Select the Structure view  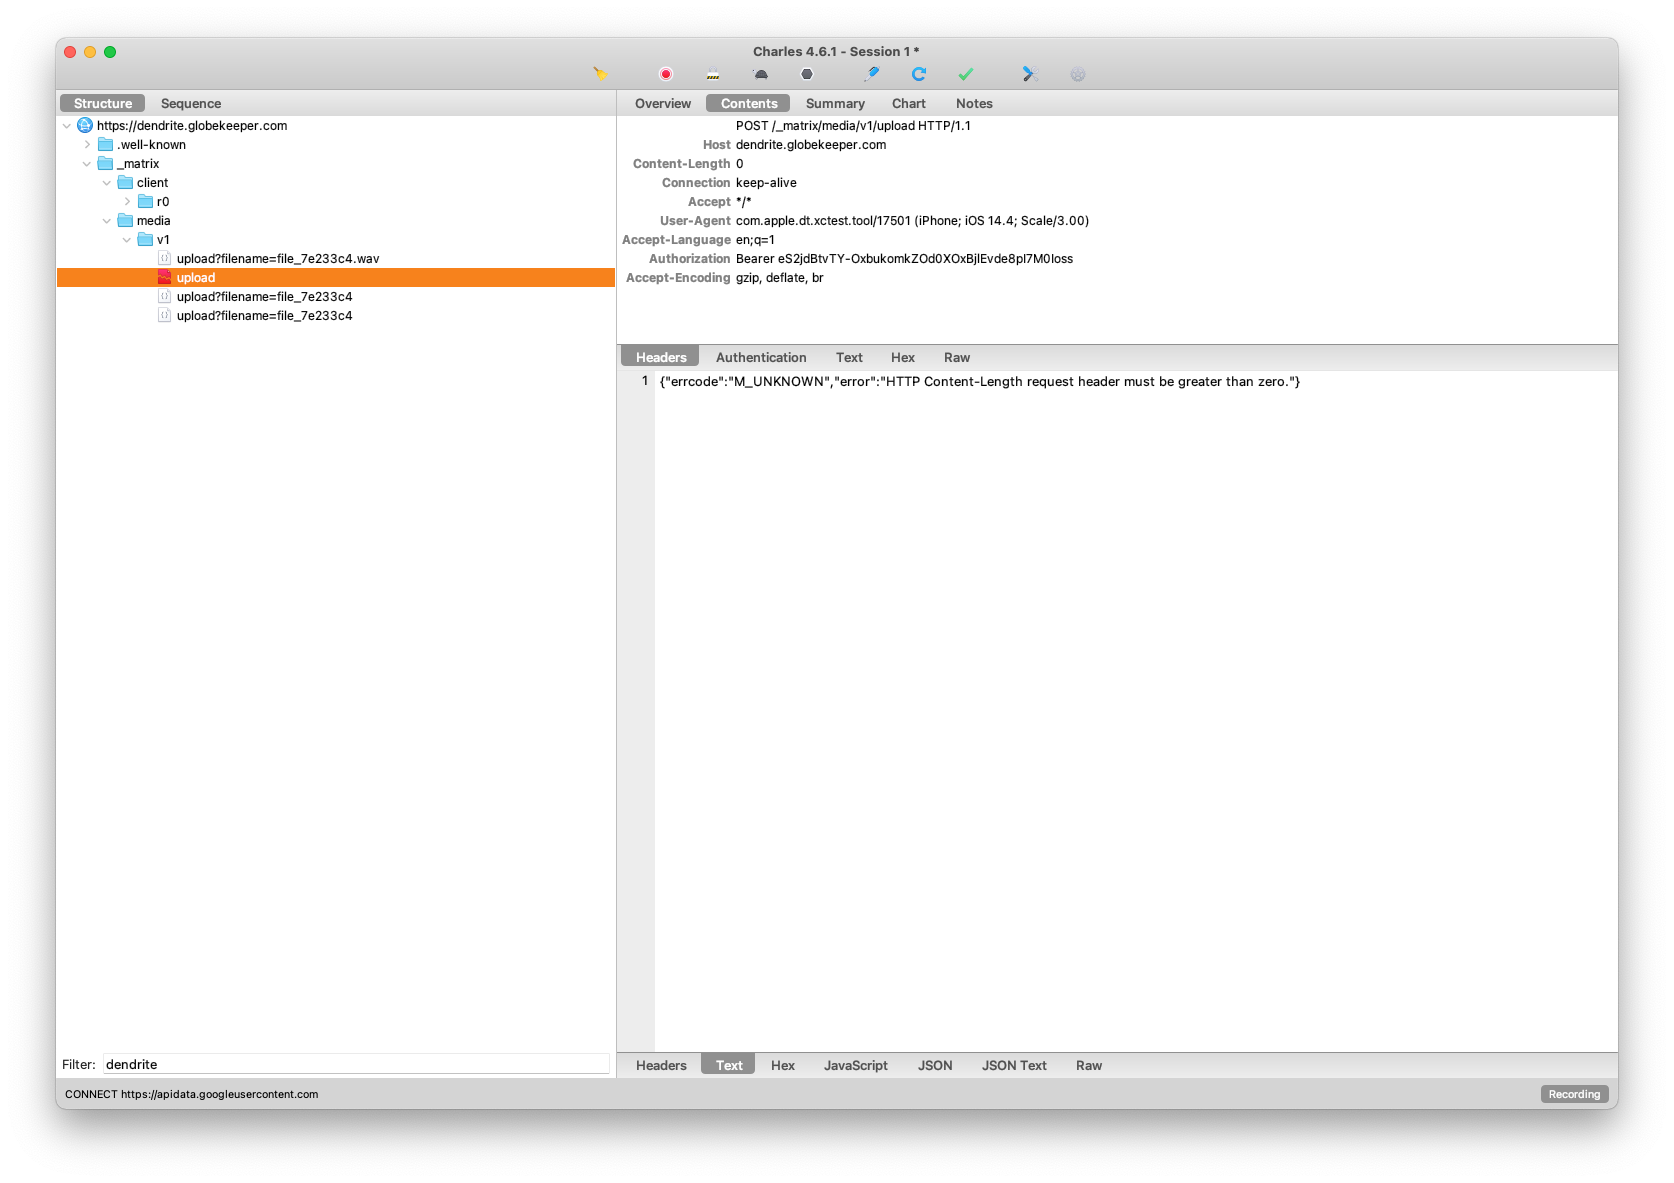[101, 103]
